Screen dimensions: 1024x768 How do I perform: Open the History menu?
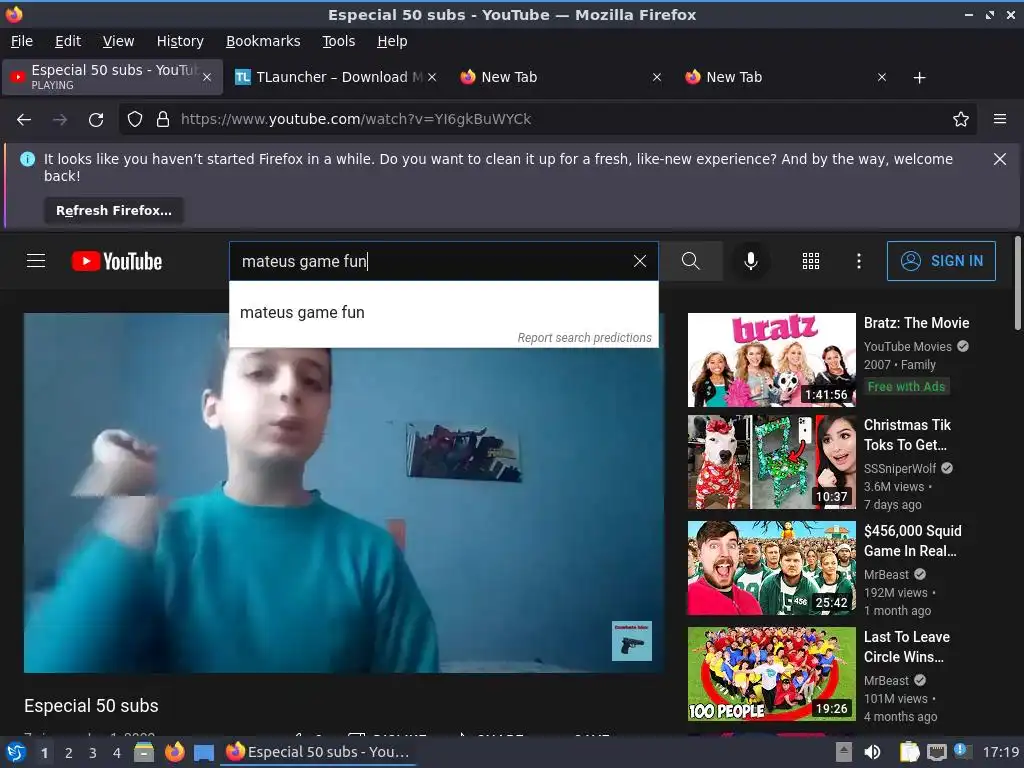(180, 41)
